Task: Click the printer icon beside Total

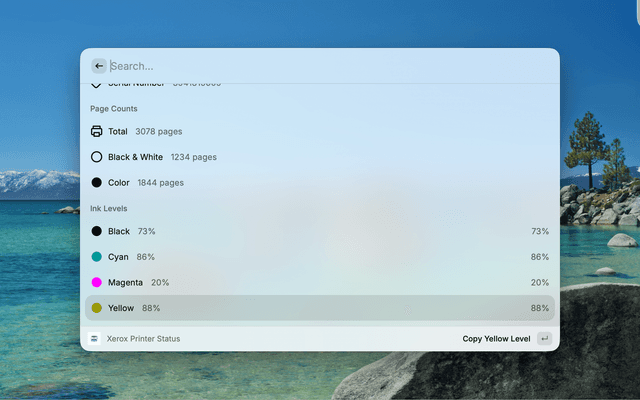Action: [x=97, y=131]
